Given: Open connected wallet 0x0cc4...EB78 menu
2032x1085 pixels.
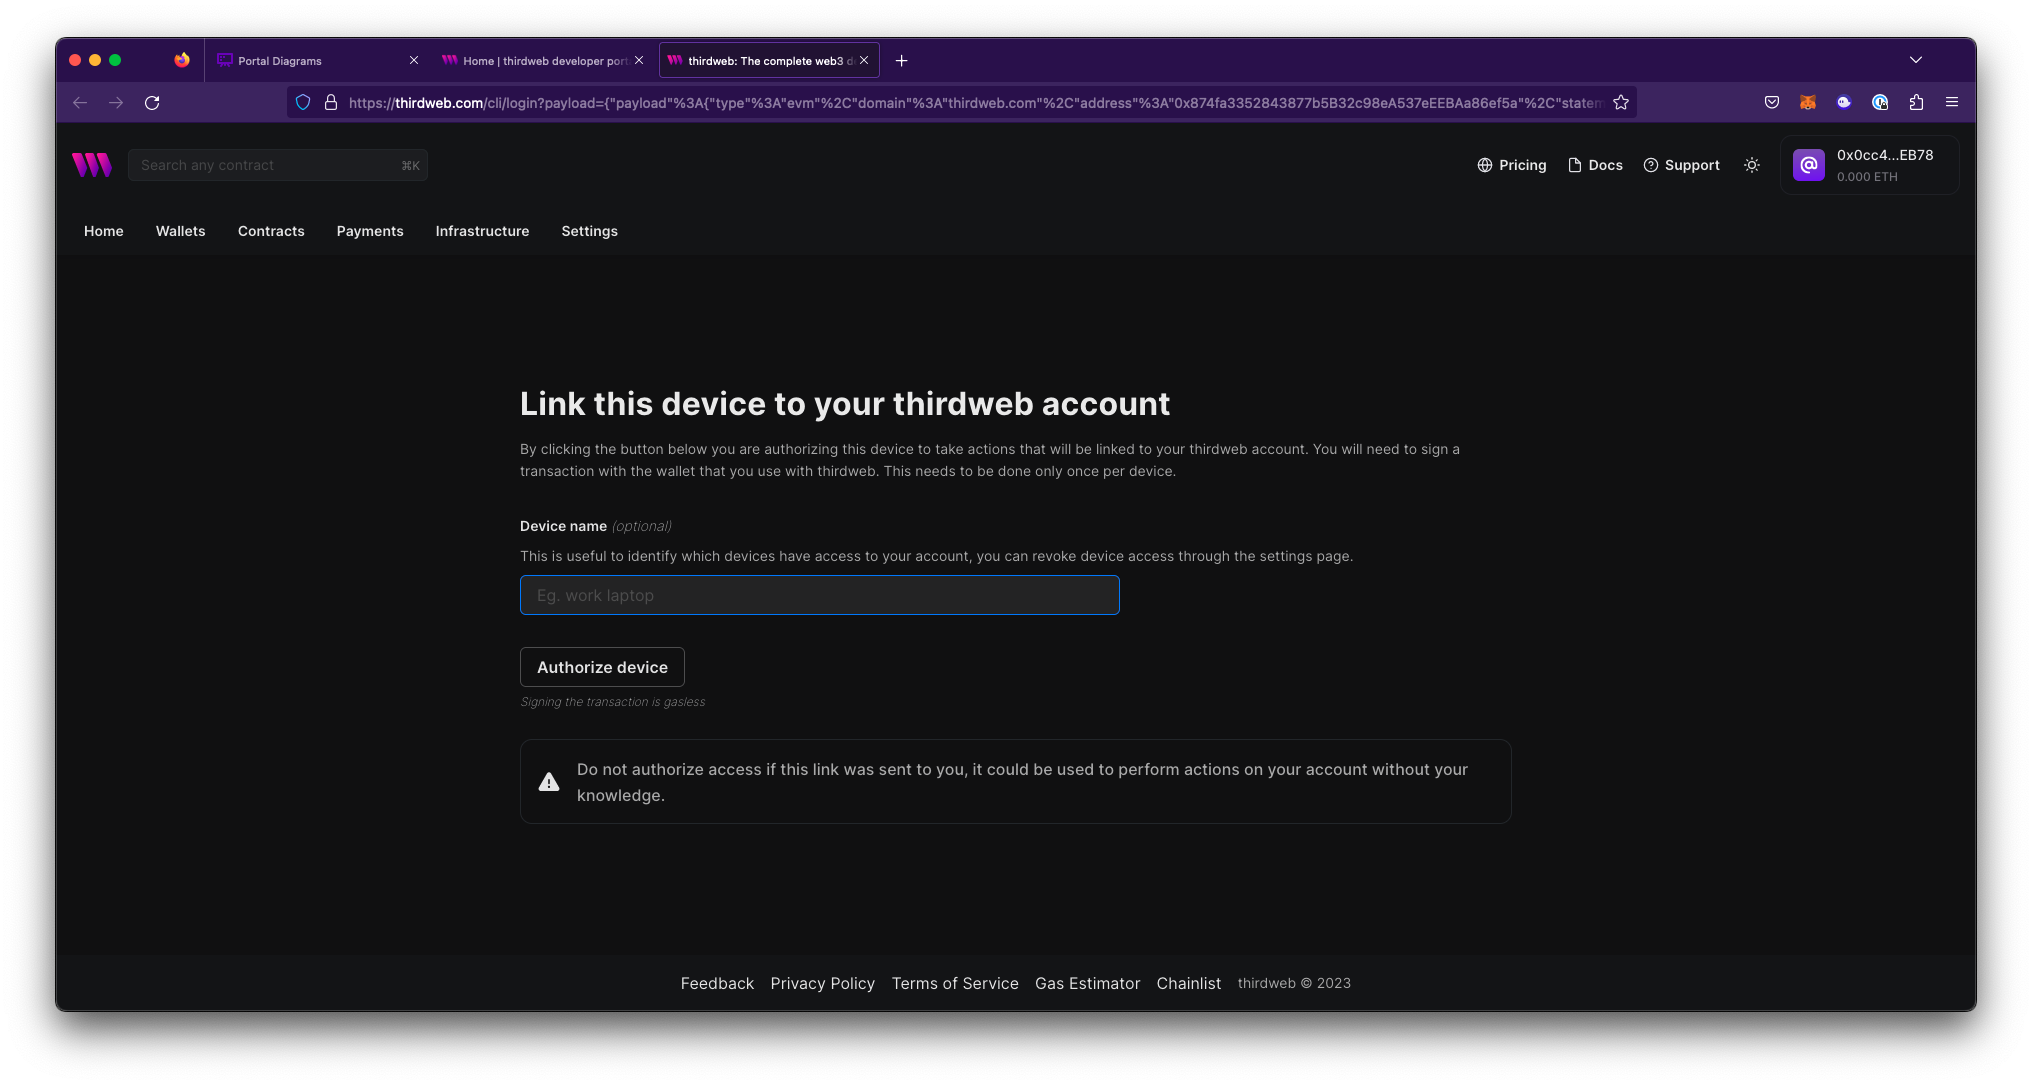Looking at the screenshot, I should click(1868, 165).
